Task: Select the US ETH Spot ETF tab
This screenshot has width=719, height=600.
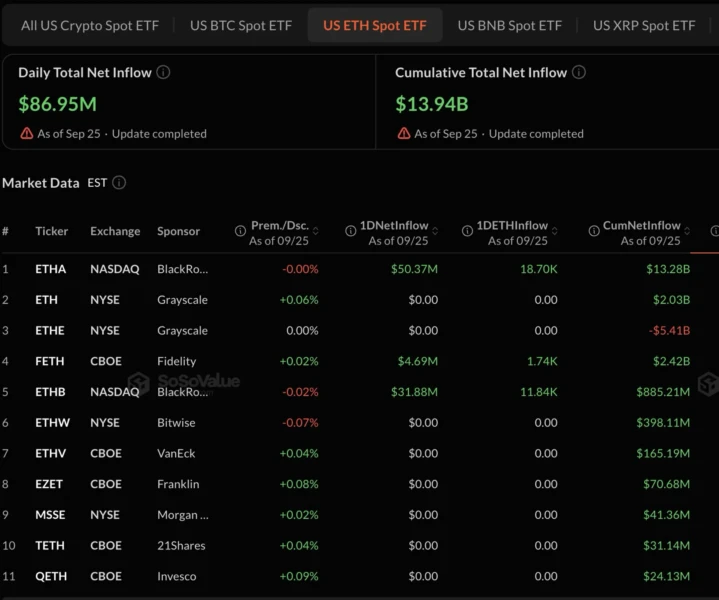Action: [375, 26]
